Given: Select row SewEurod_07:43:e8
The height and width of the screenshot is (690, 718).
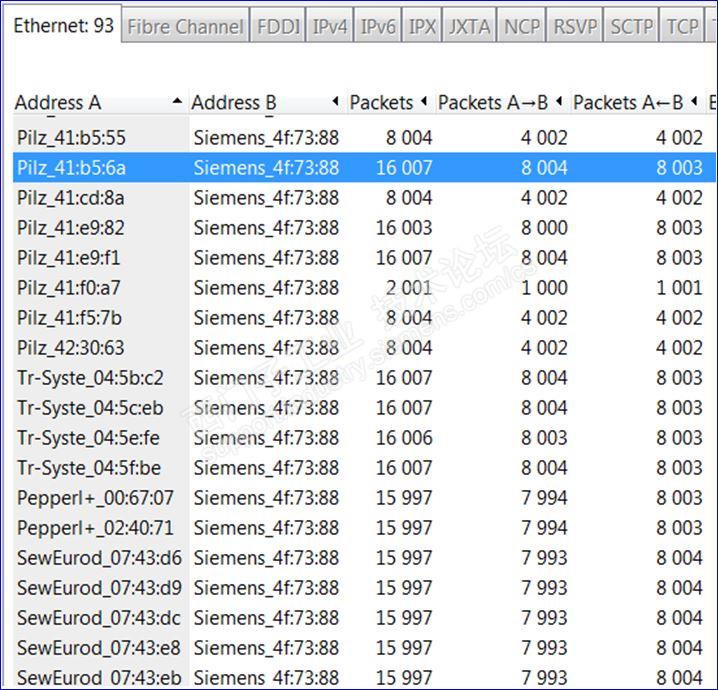Looking at the screenshot, I should click(364, 647).
